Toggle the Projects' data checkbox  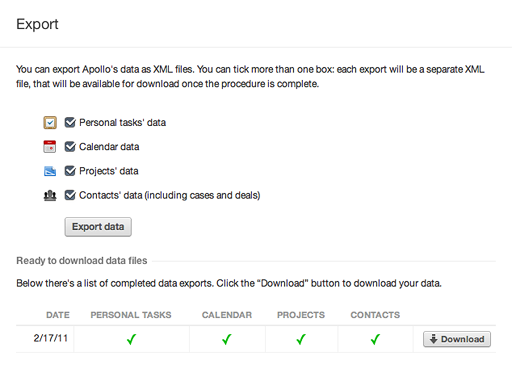tap(70, 171)
